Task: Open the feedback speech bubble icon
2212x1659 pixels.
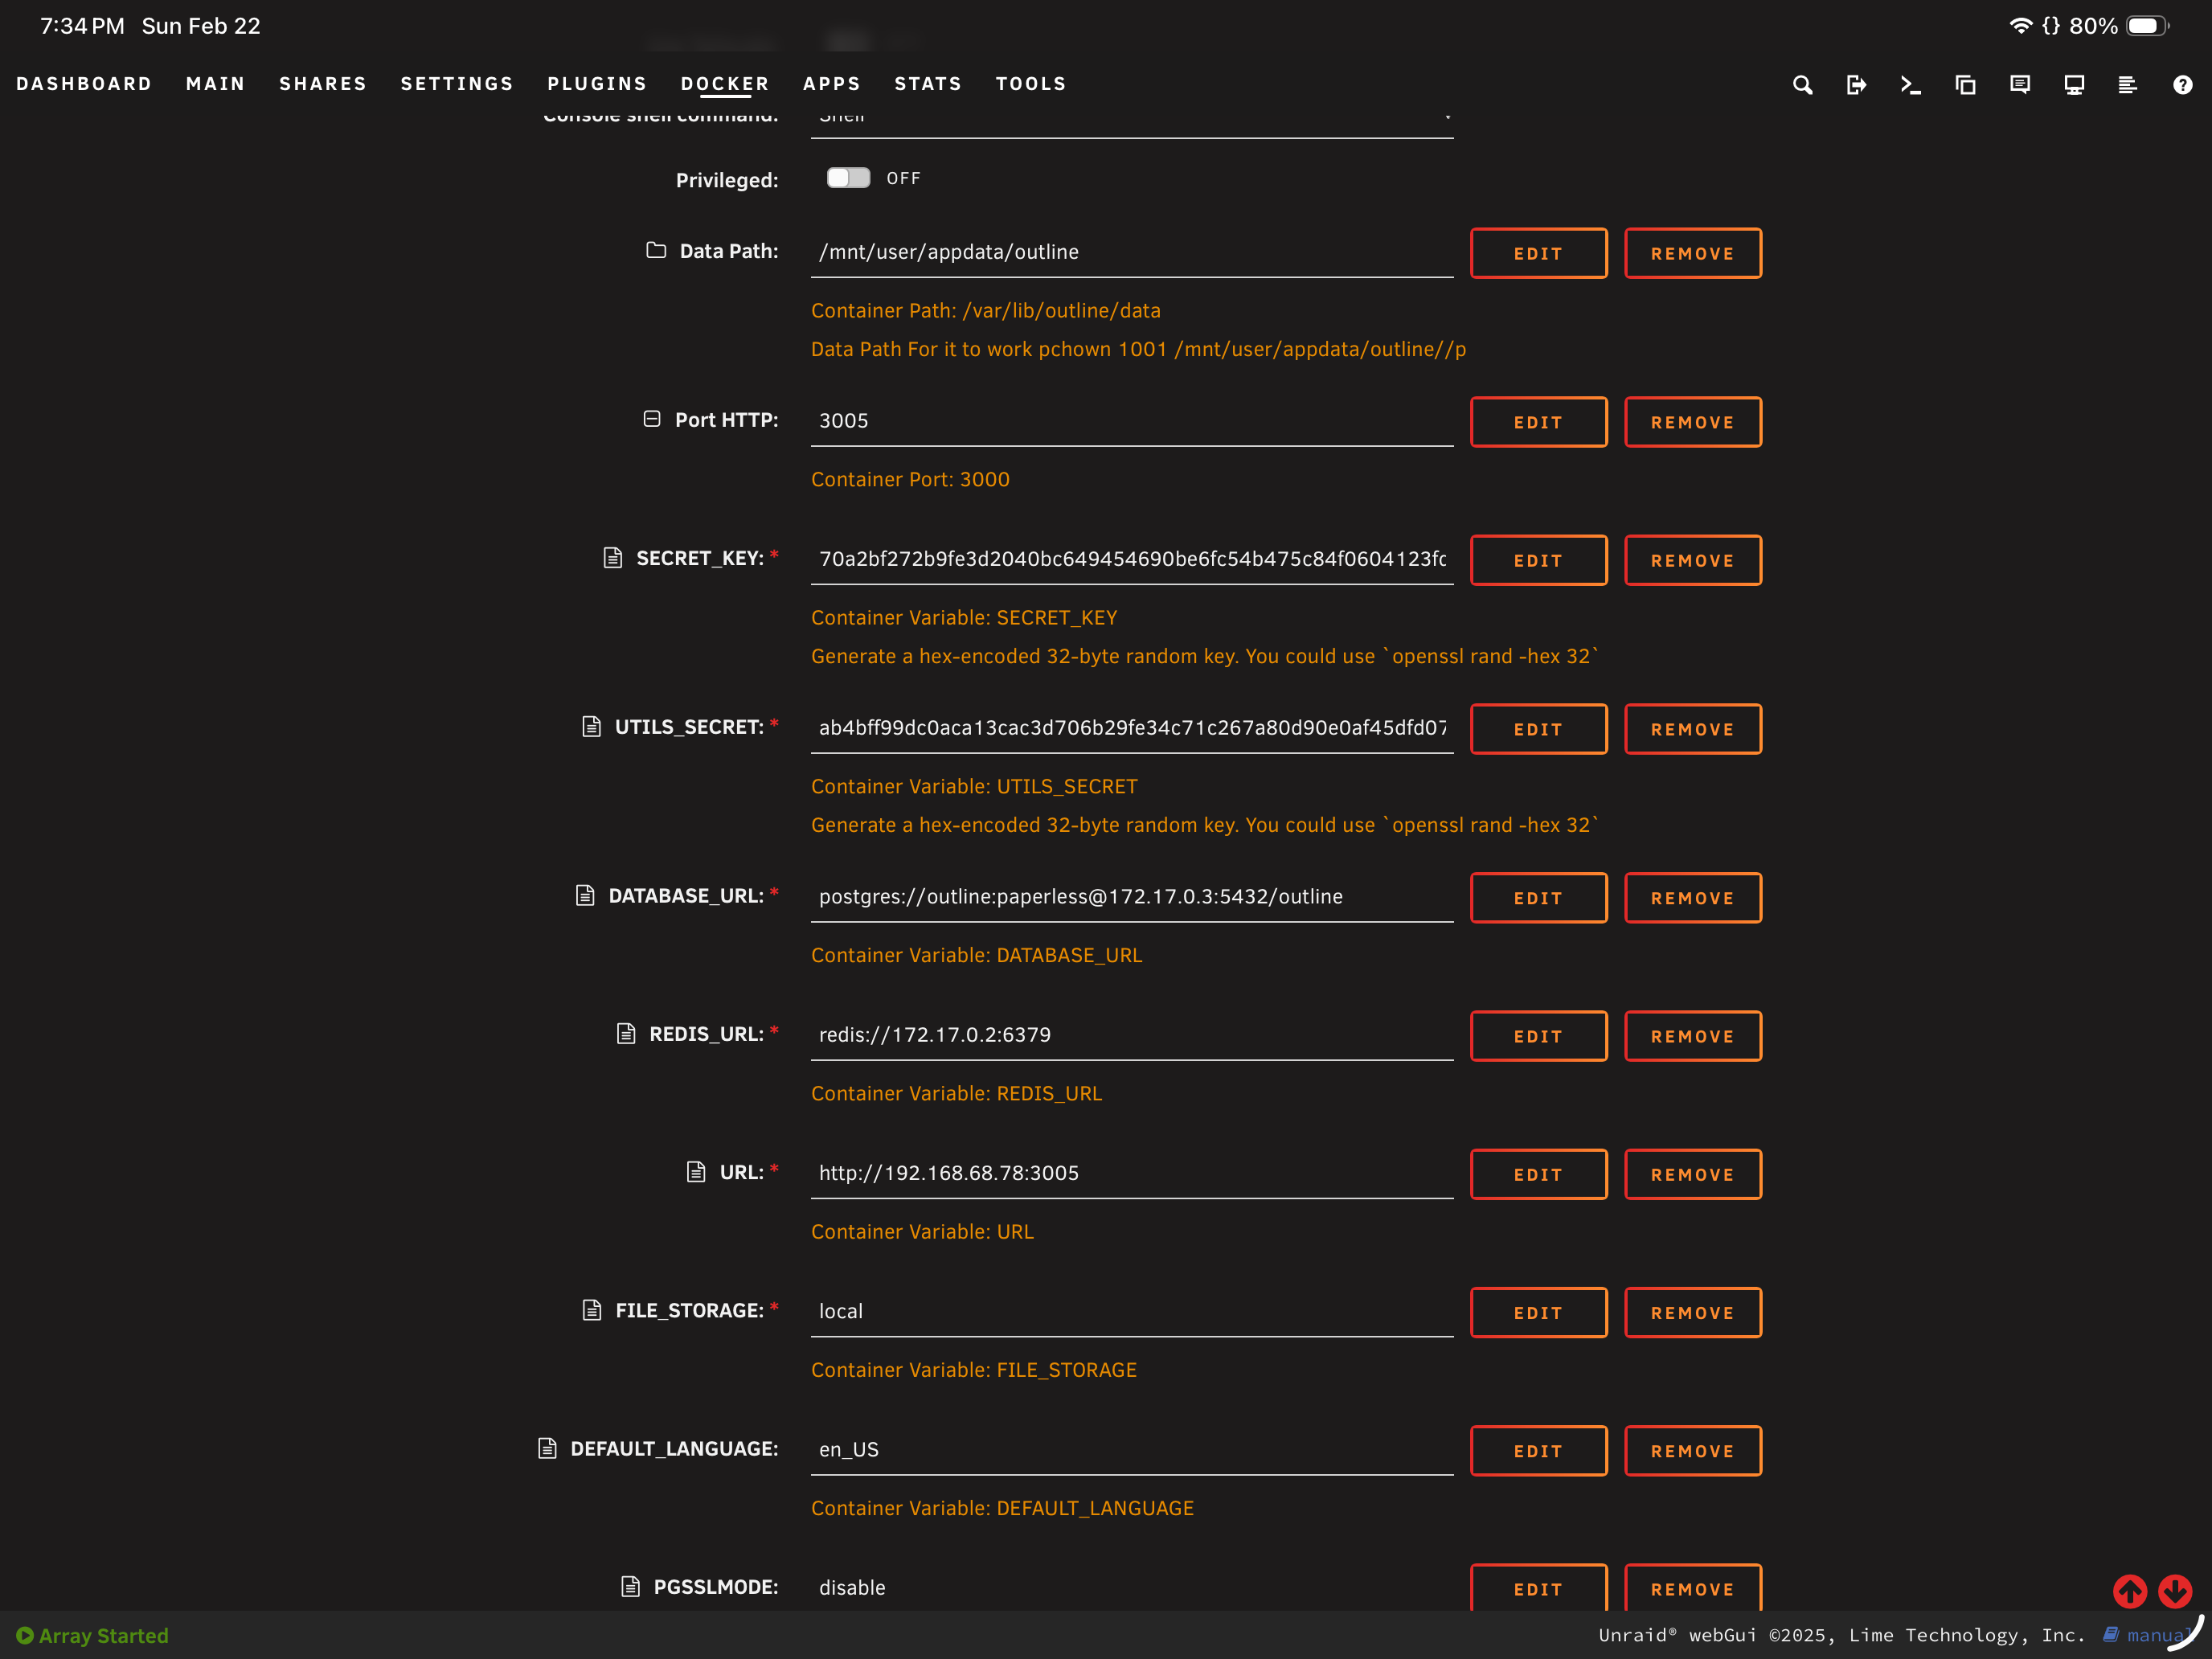Action: [x=2020, y=85]
